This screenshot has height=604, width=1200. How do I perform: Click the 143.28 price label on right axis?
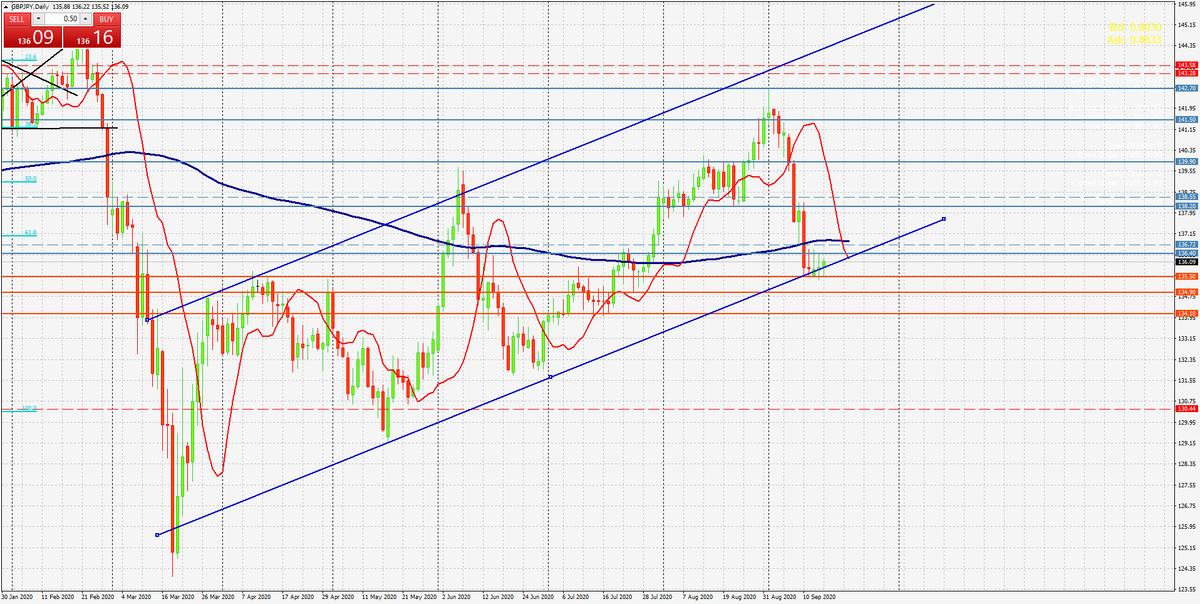[x=1186, y=74]
